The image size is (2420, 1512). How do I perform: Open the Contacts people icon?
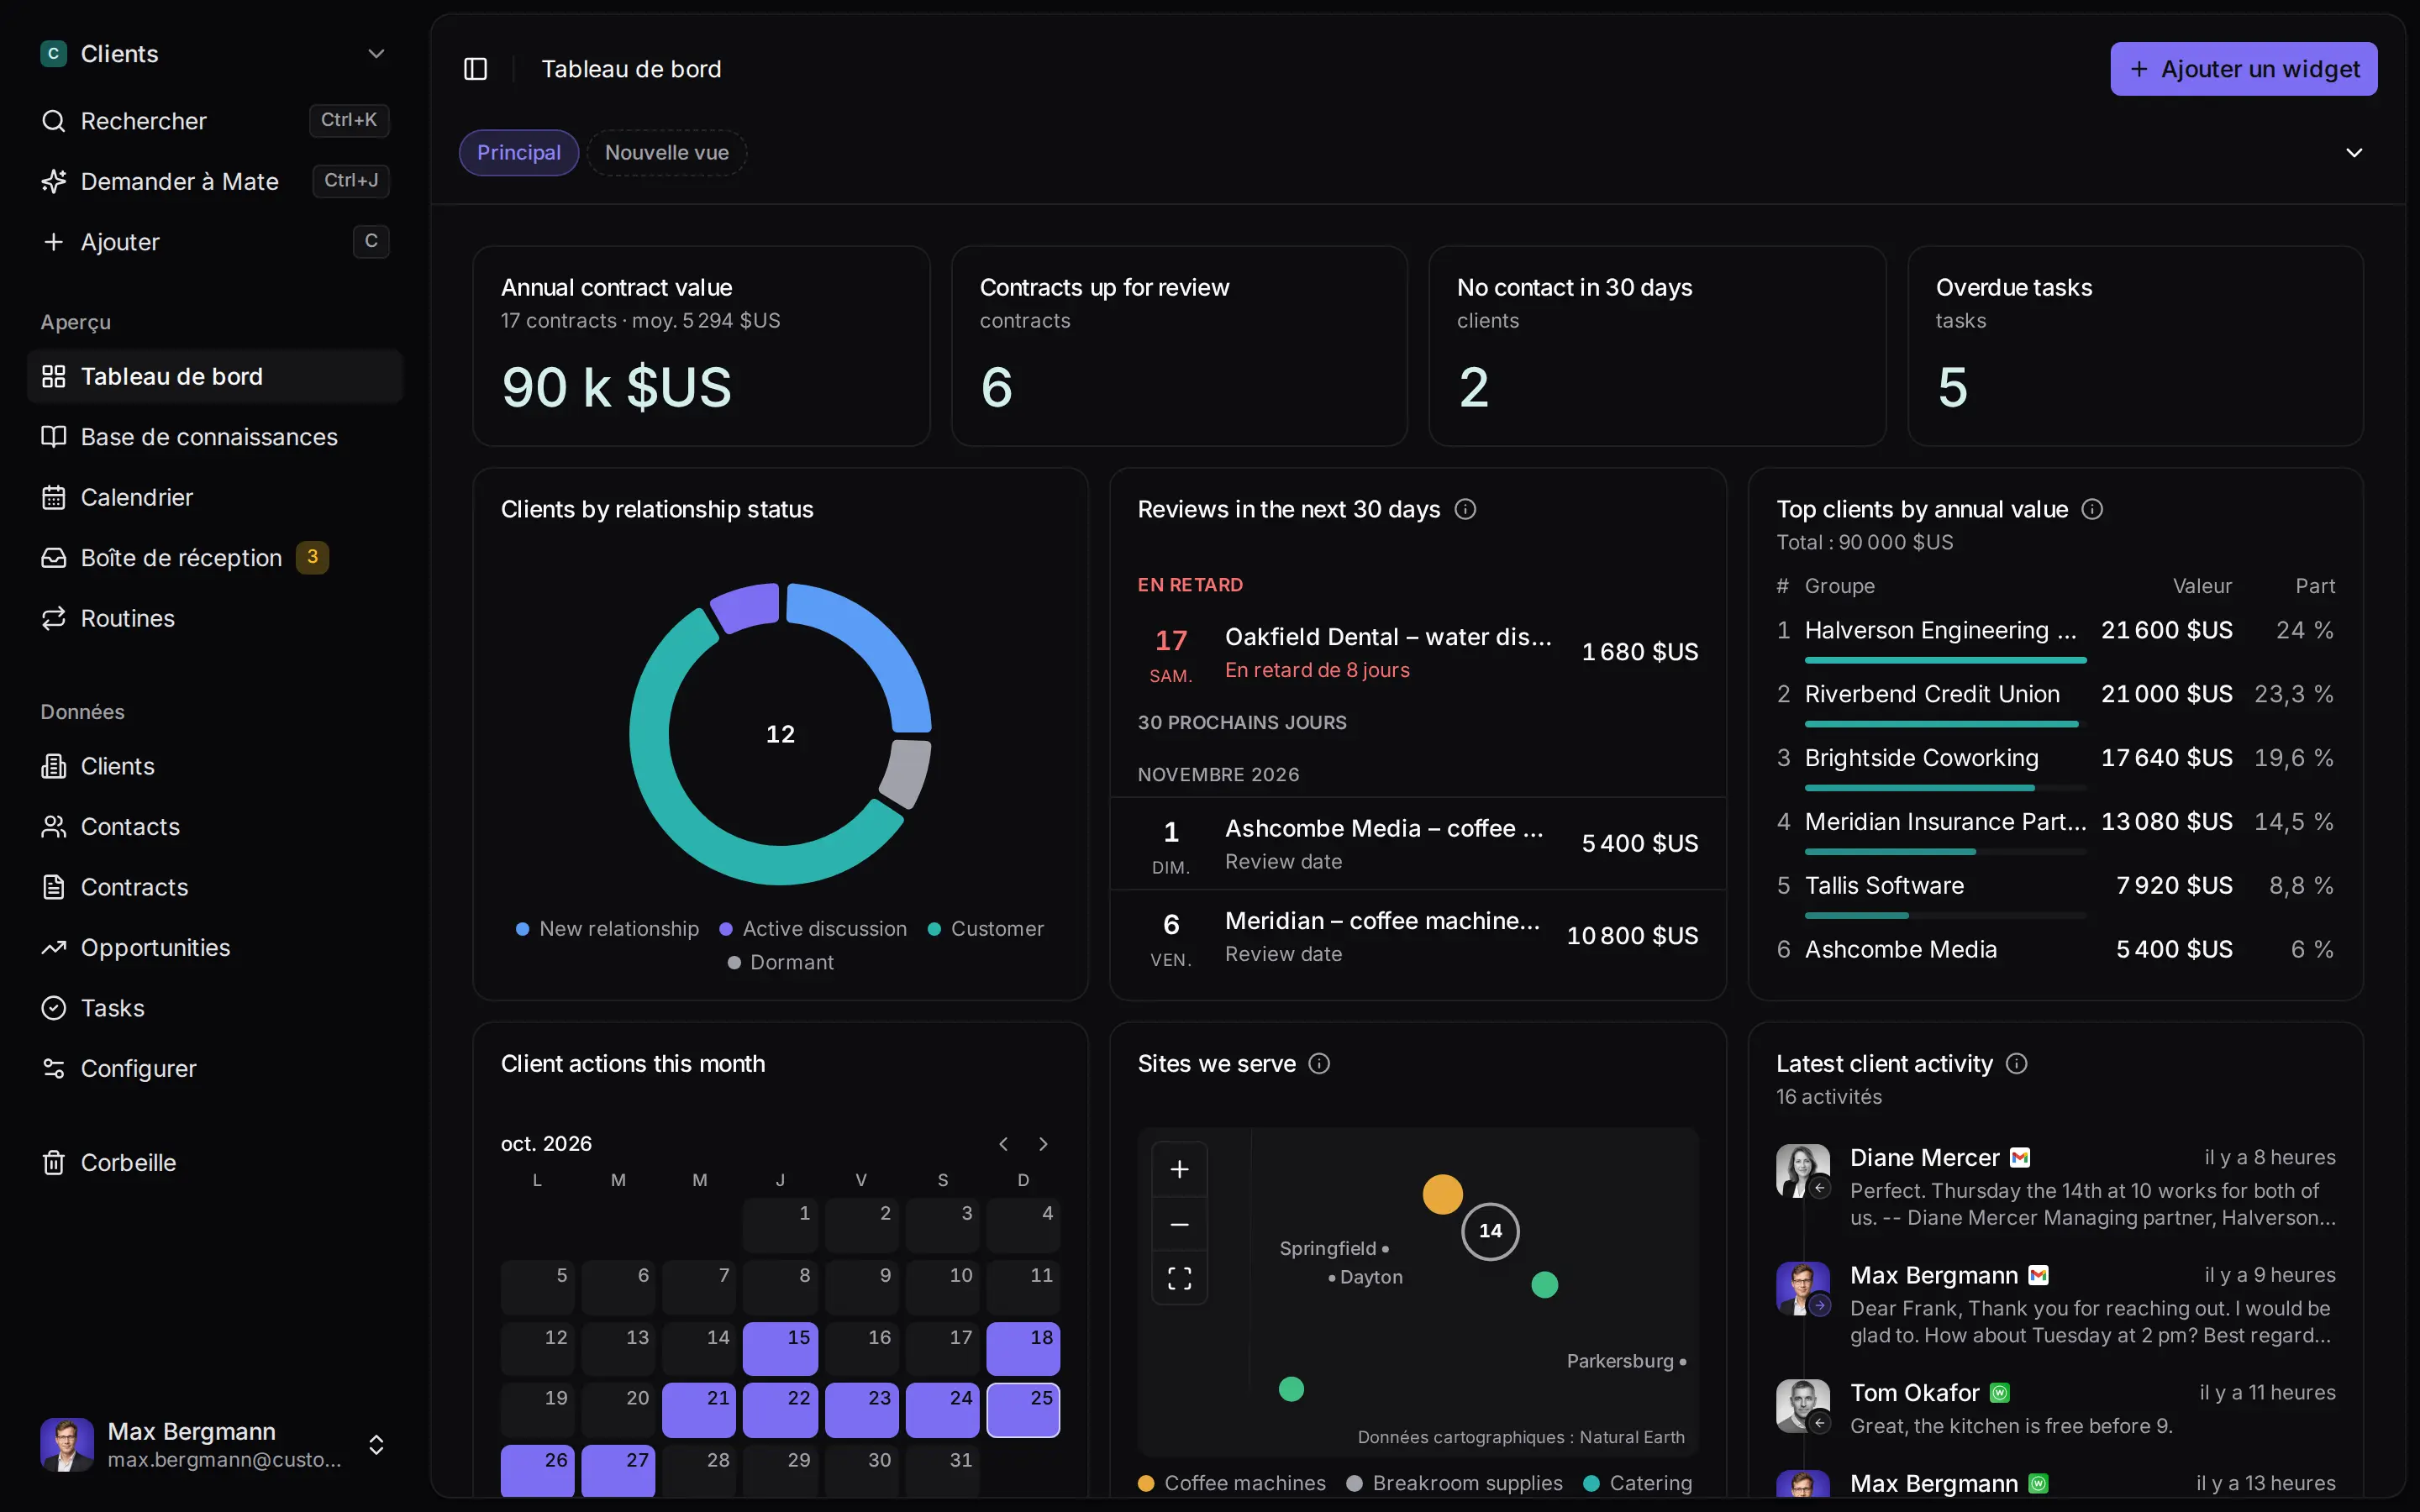[53, 827]
